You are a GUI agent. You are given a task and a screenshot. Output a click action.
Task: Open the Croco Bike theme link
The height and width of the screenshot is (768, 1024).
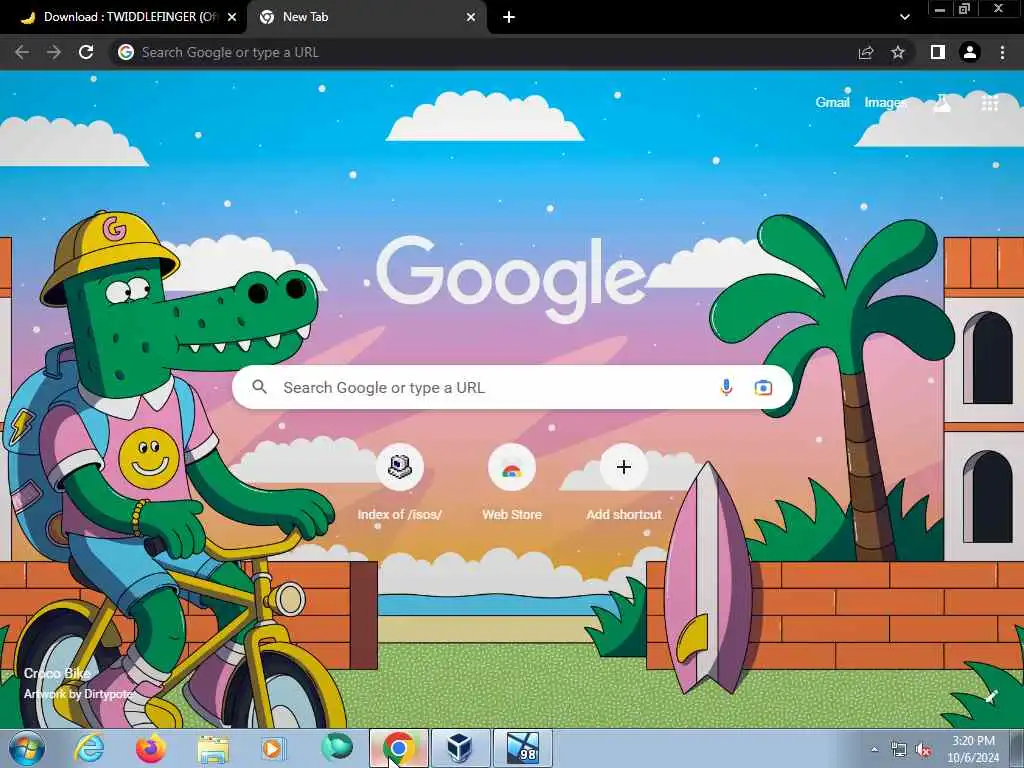[x=57, y=673]
